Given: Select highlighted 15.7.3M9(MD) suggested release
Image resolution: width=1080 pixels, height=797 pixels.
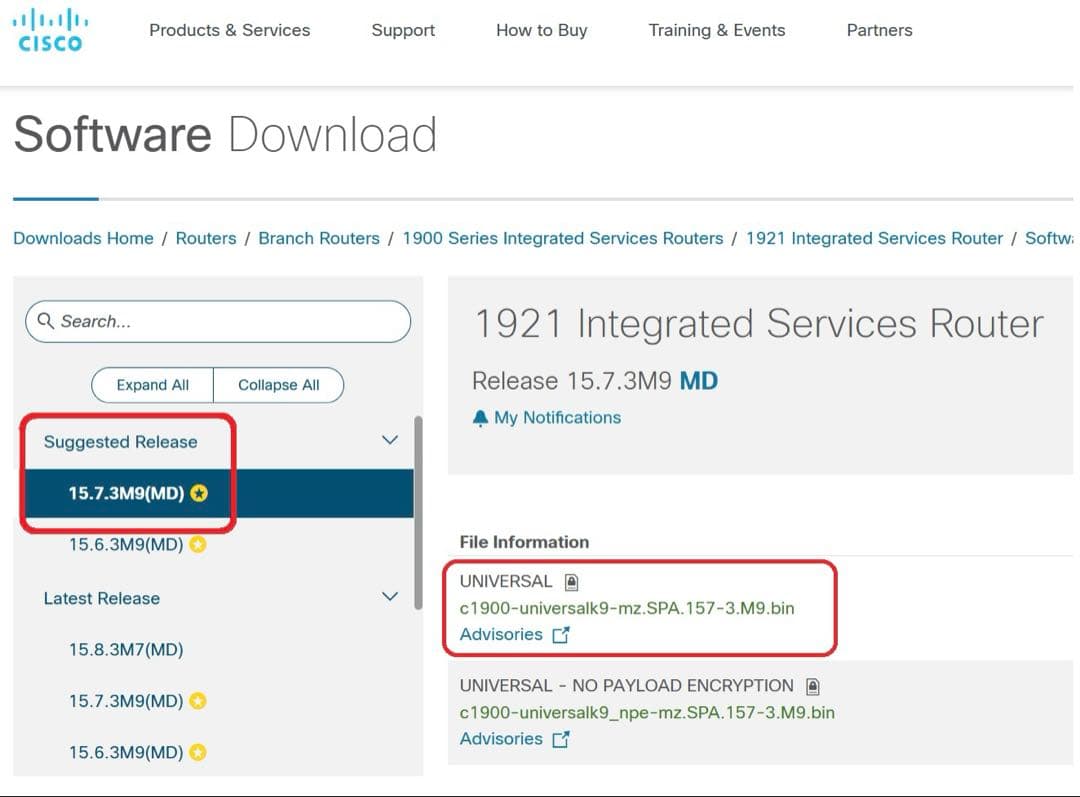Looking at the screenshot, I should [x=219, y=493].
